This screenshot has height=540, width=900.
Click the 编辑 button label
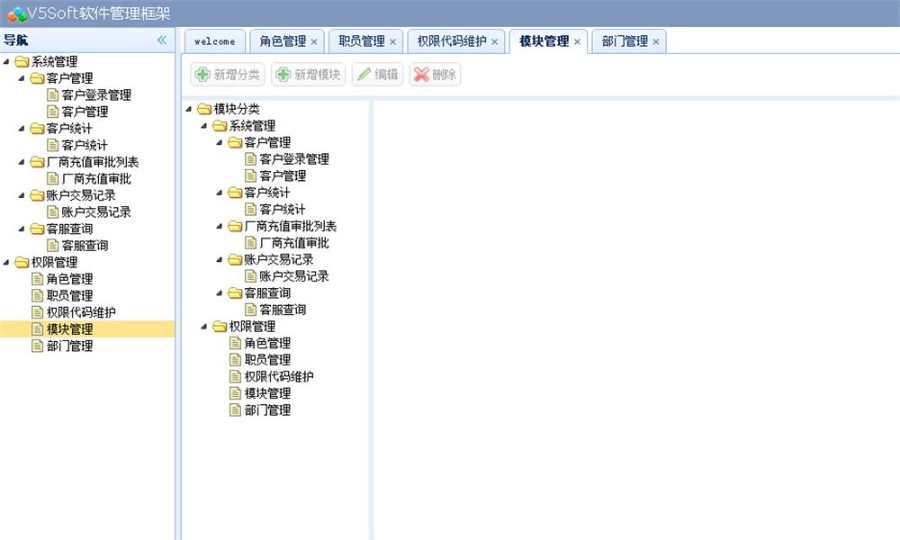click(x=386, y=75)
